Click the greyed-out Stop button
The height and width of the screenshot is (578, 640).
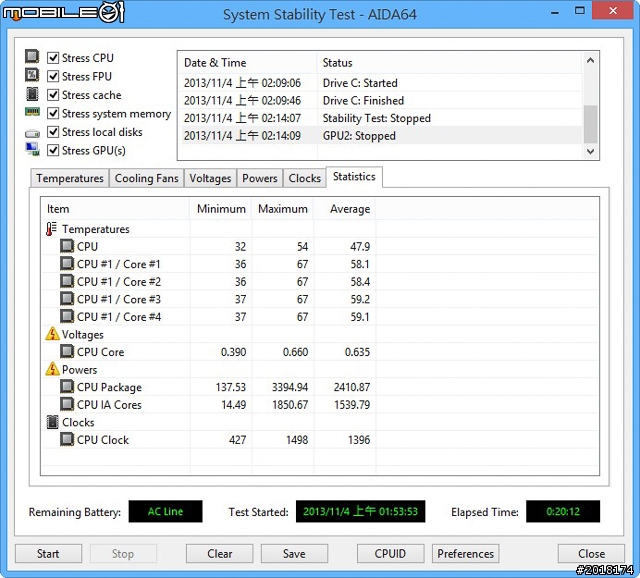tap(123, 554)
